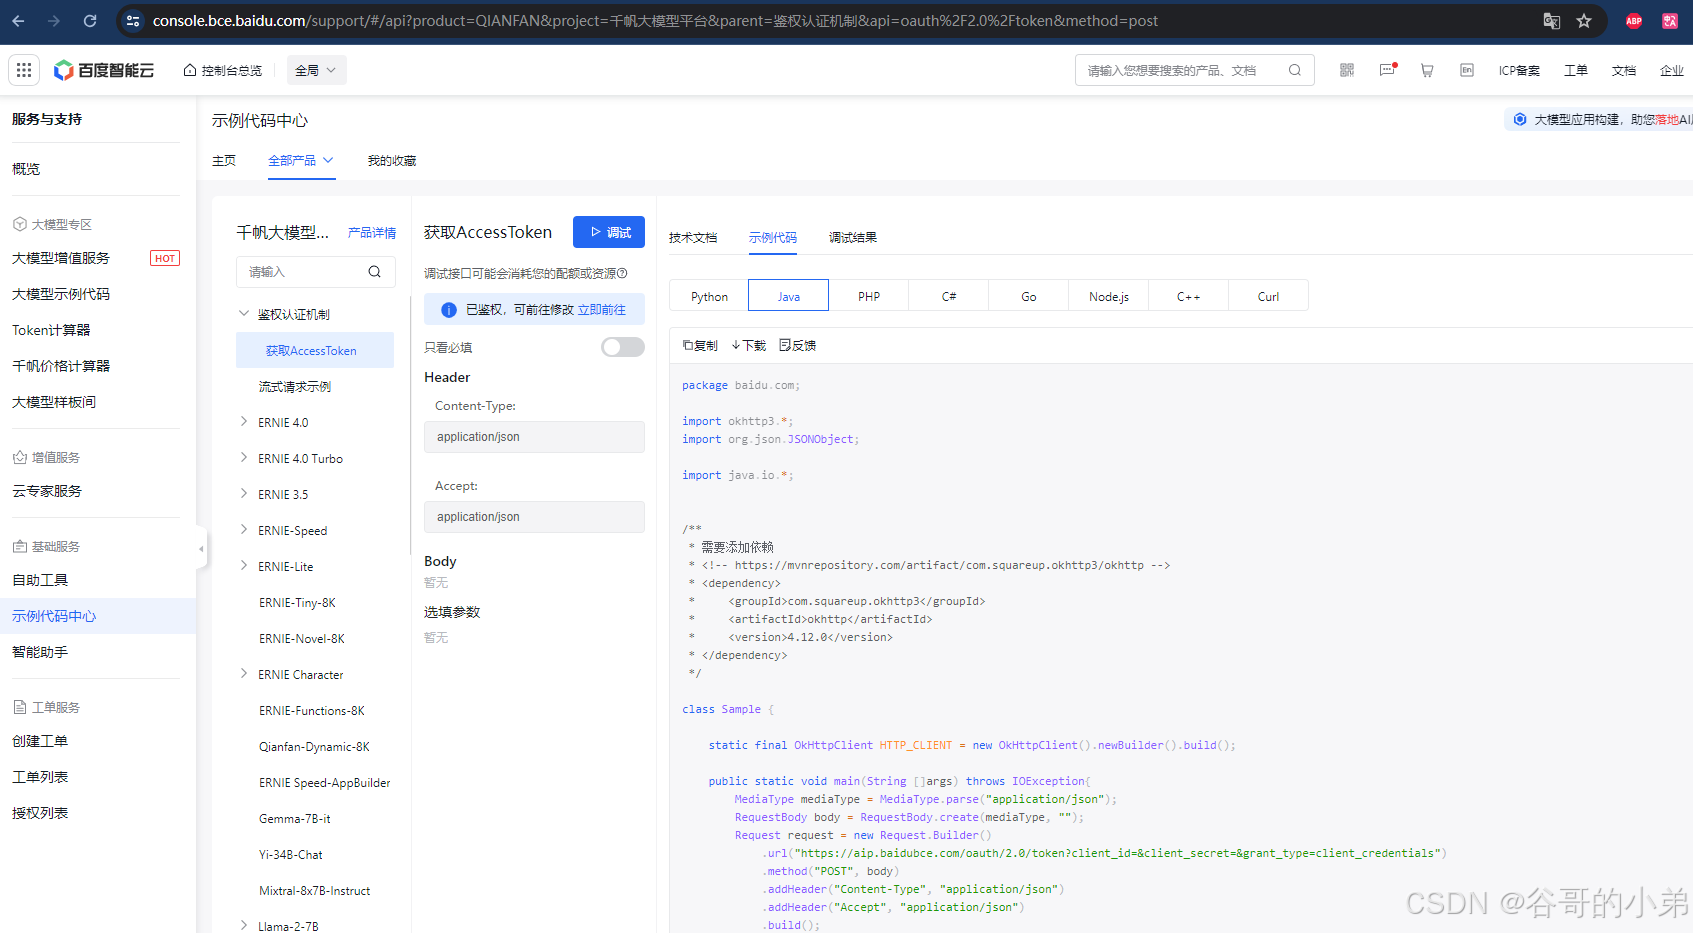Toggle the required-only switch

622,347
